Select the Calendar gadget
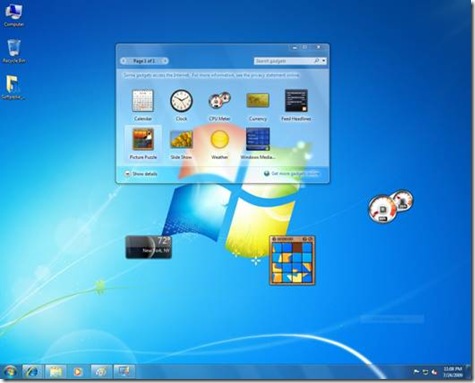 143,101
